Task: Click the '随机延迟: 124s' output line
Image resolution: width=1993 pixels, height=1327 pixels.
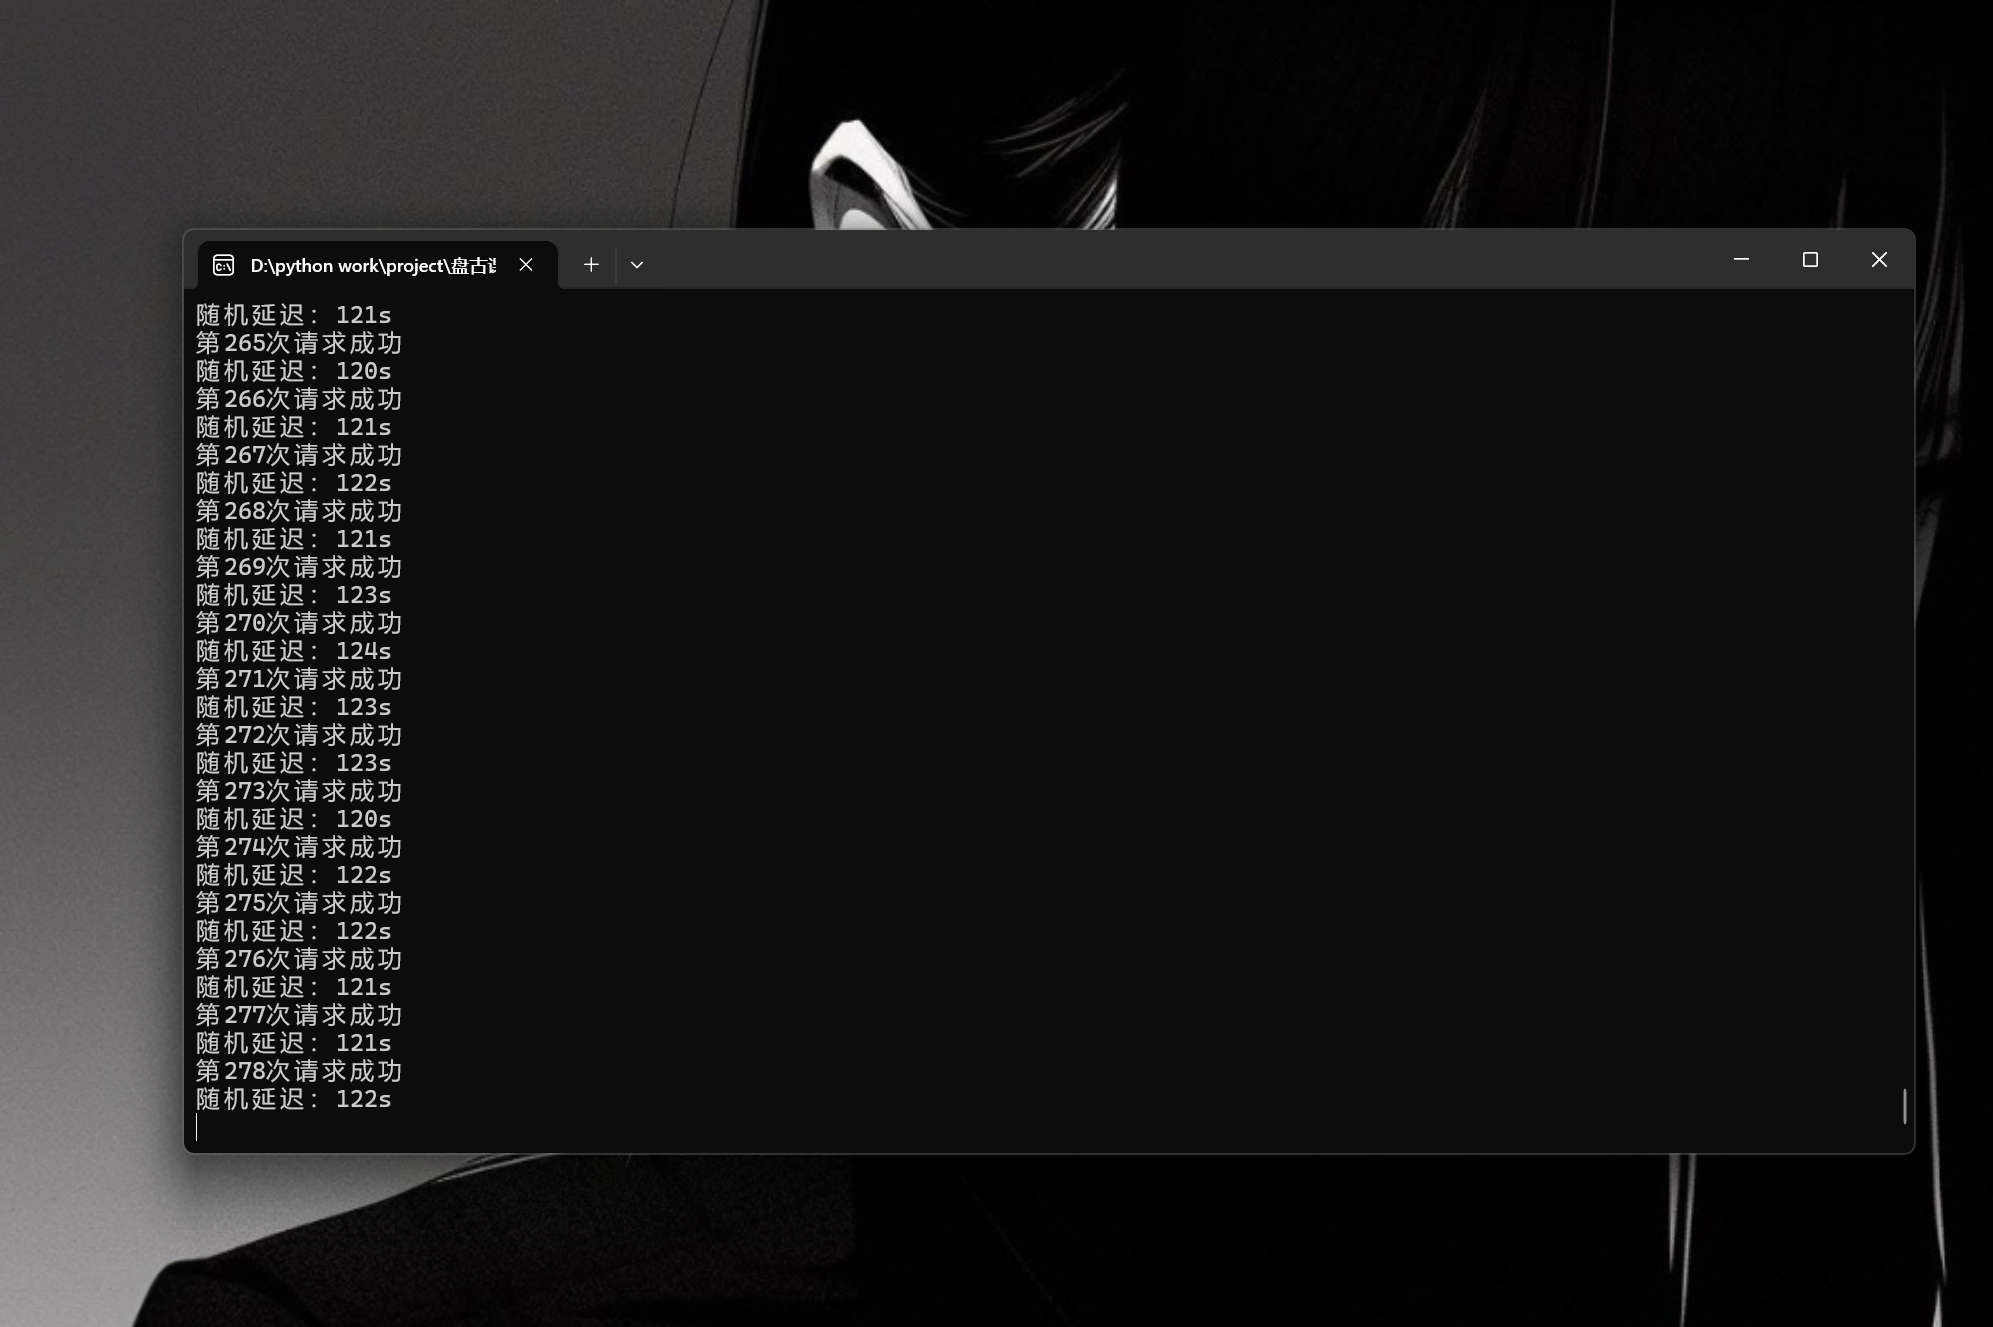Action: pyautogui.click(x=293, y=652)
